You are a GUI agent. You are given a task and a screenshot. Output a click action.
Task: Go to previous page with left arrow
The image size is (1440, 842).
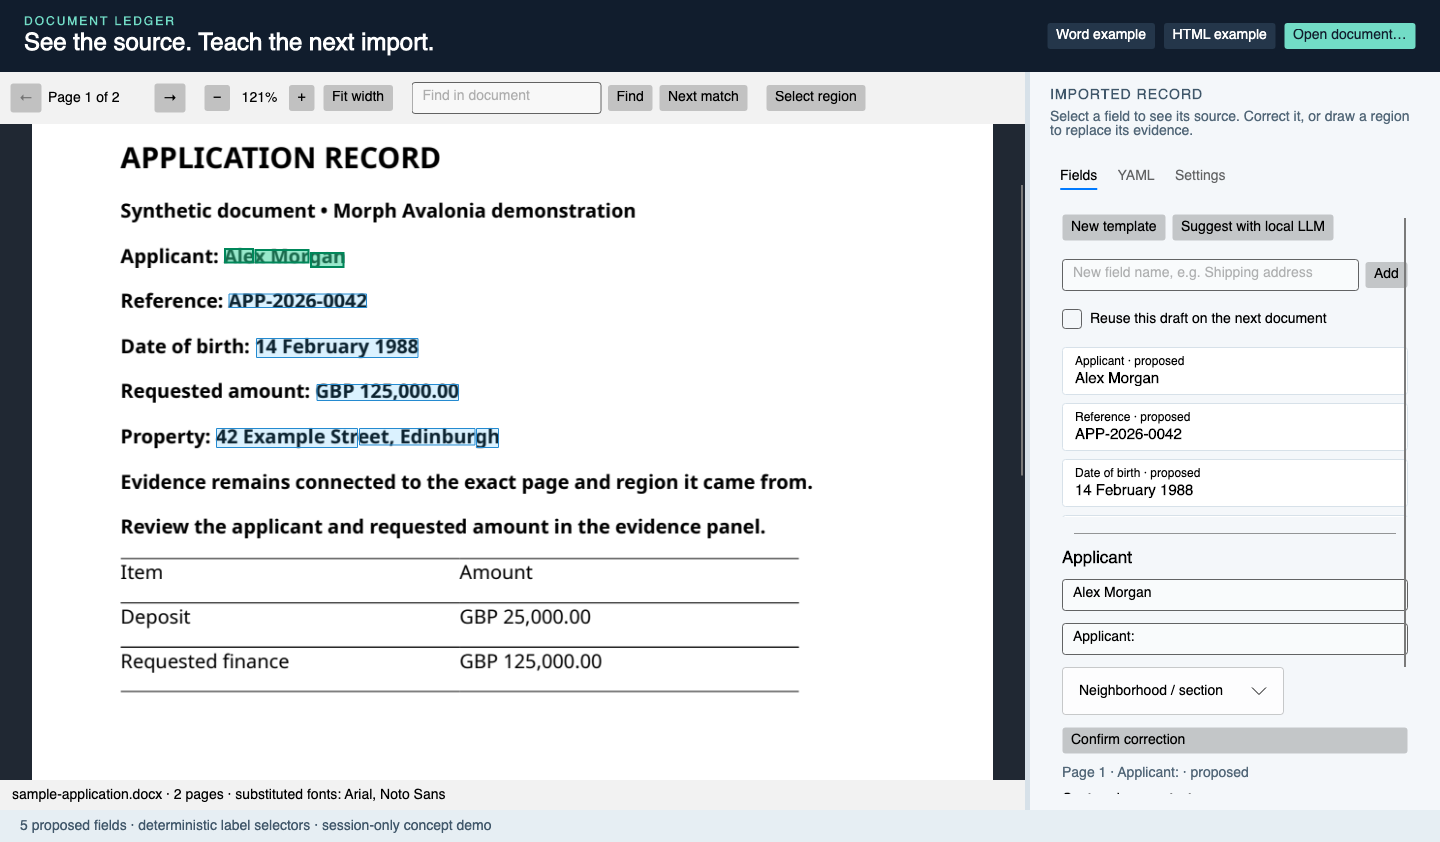[x=26, y=97]
